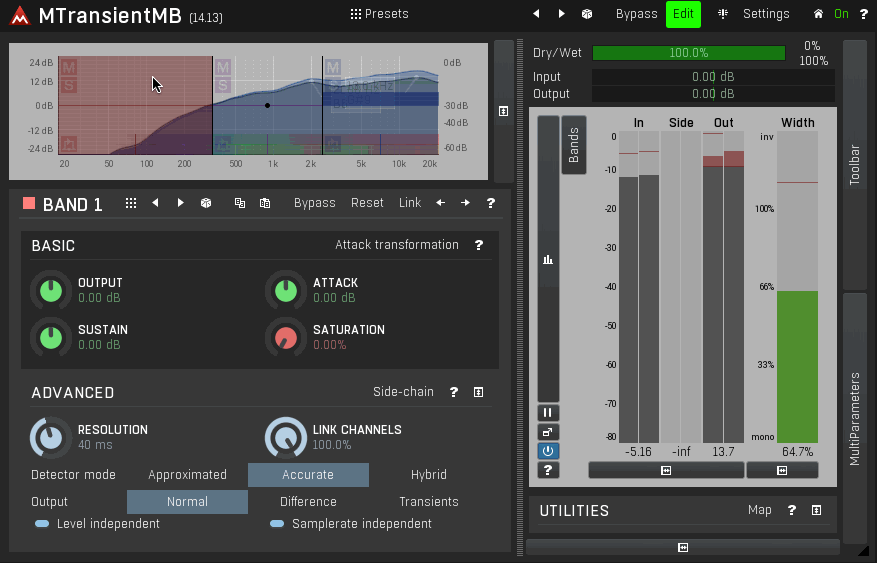The image size is (877, 563).
Task: Toggle Samplerate independent switch
Action: click(277, 524)
